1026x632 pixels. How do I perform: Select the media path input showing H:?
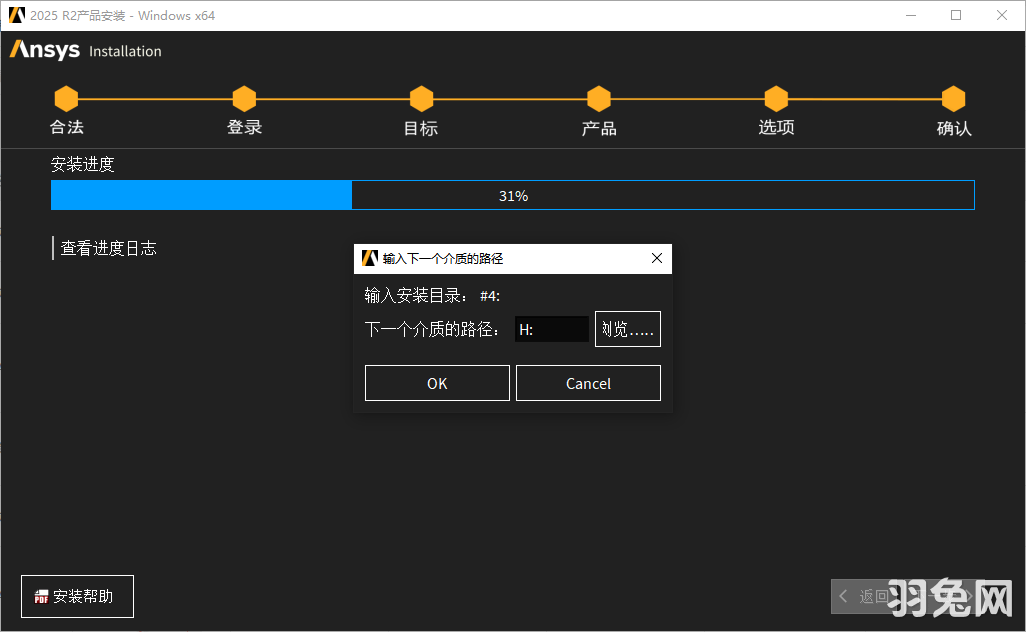[x=552, y=328]
